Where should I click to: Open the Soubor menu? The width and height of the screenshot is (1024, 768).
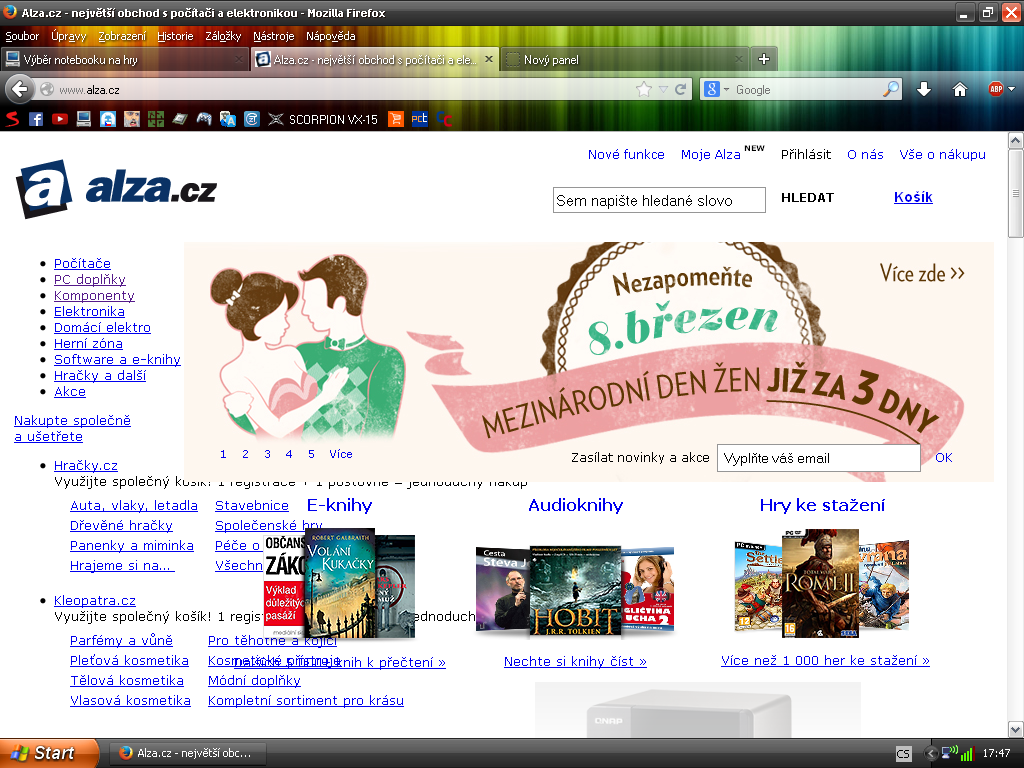pos(22,36)
